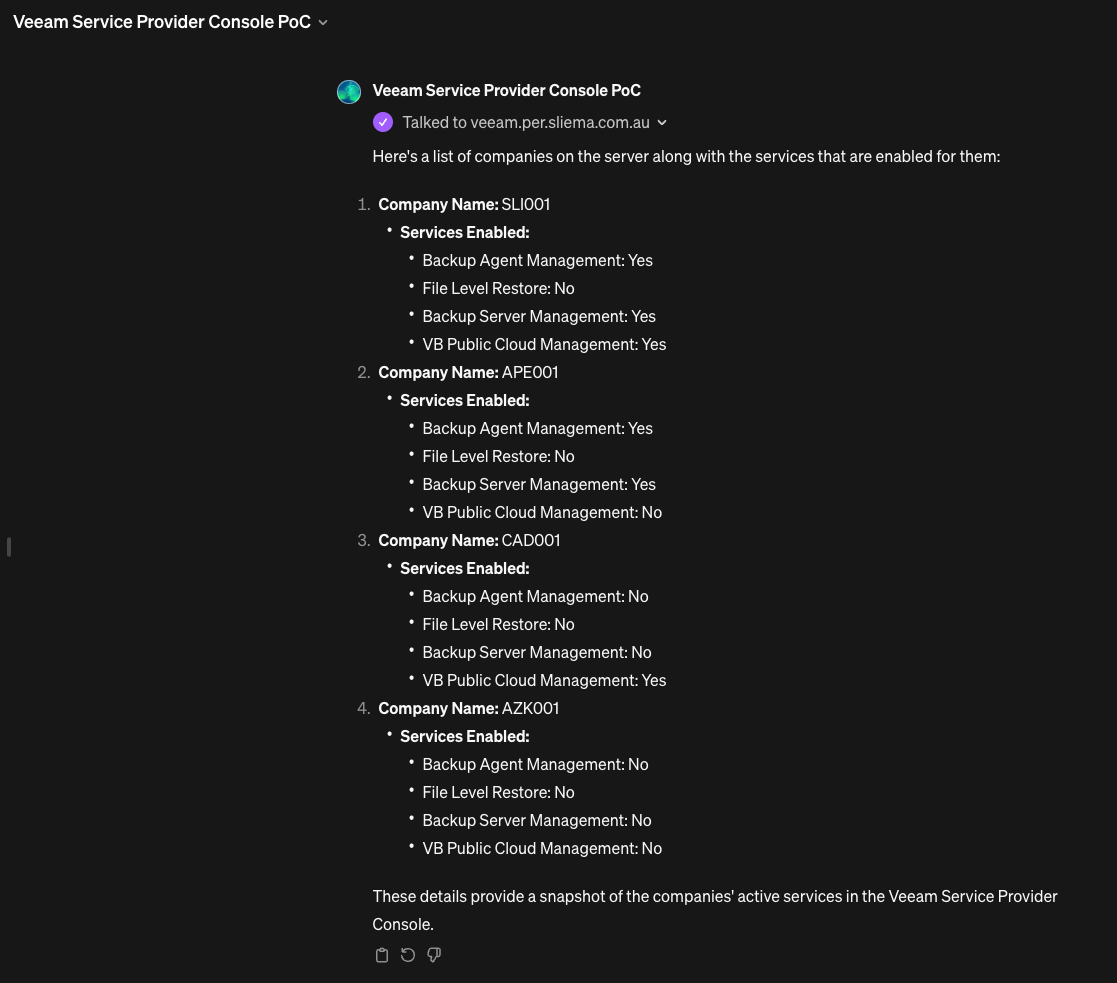Click company name CAD001
The image size is (1117, 983).
(530, 540)
